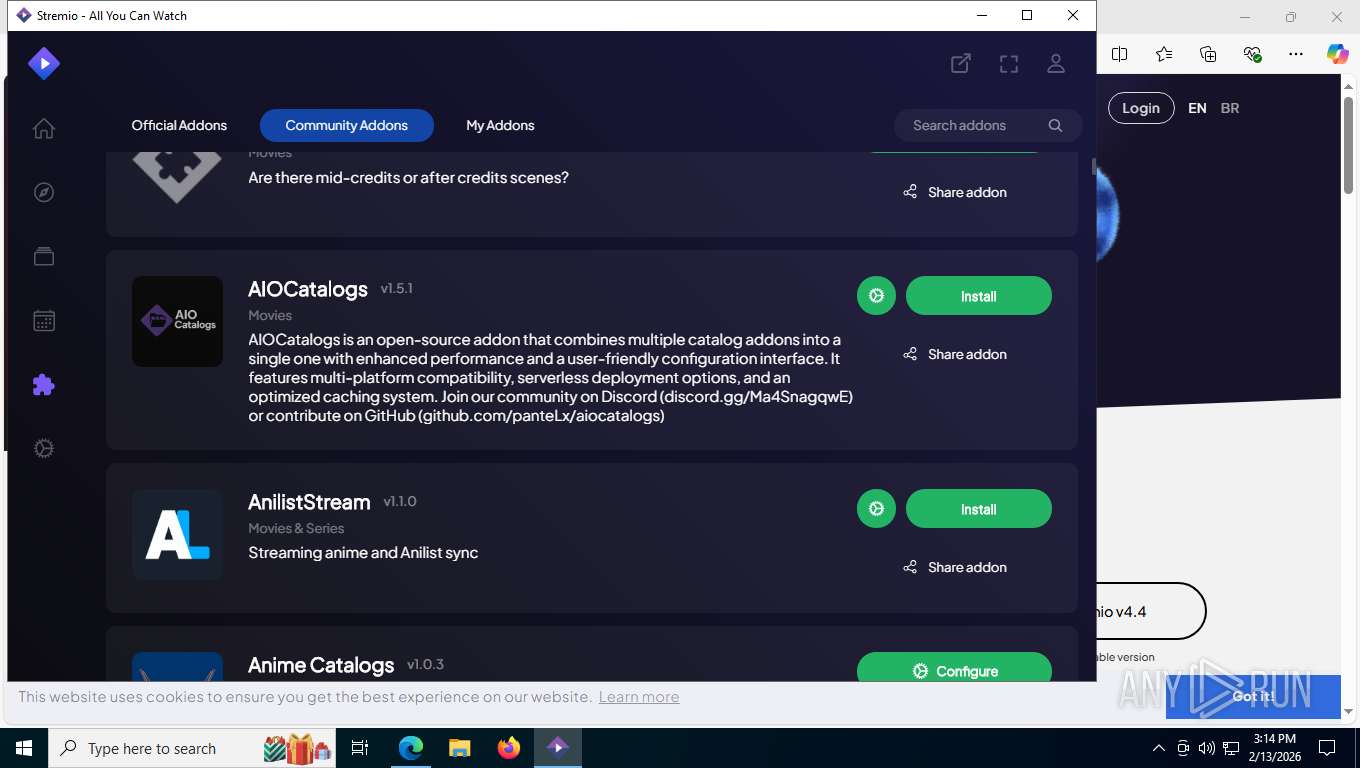
Task: Click the AIOCatalogs addon logo
Action: (x=177, y=321)
